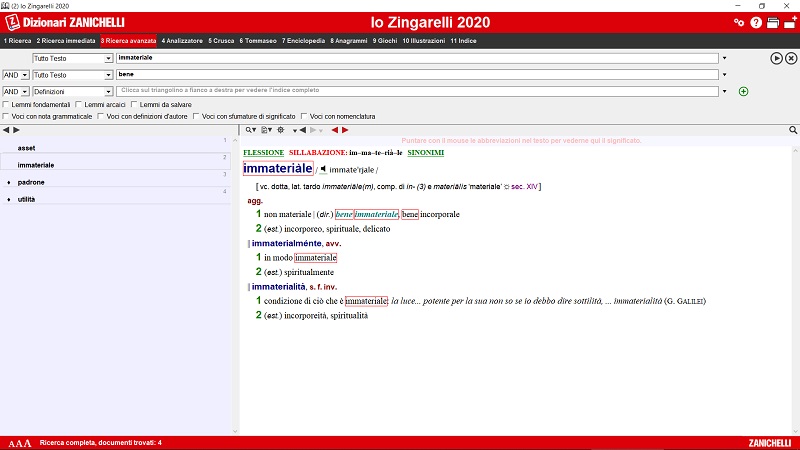Click the immaterialità derived lemma
Viewport: 800px width, 450px height.
coord(278,287)
